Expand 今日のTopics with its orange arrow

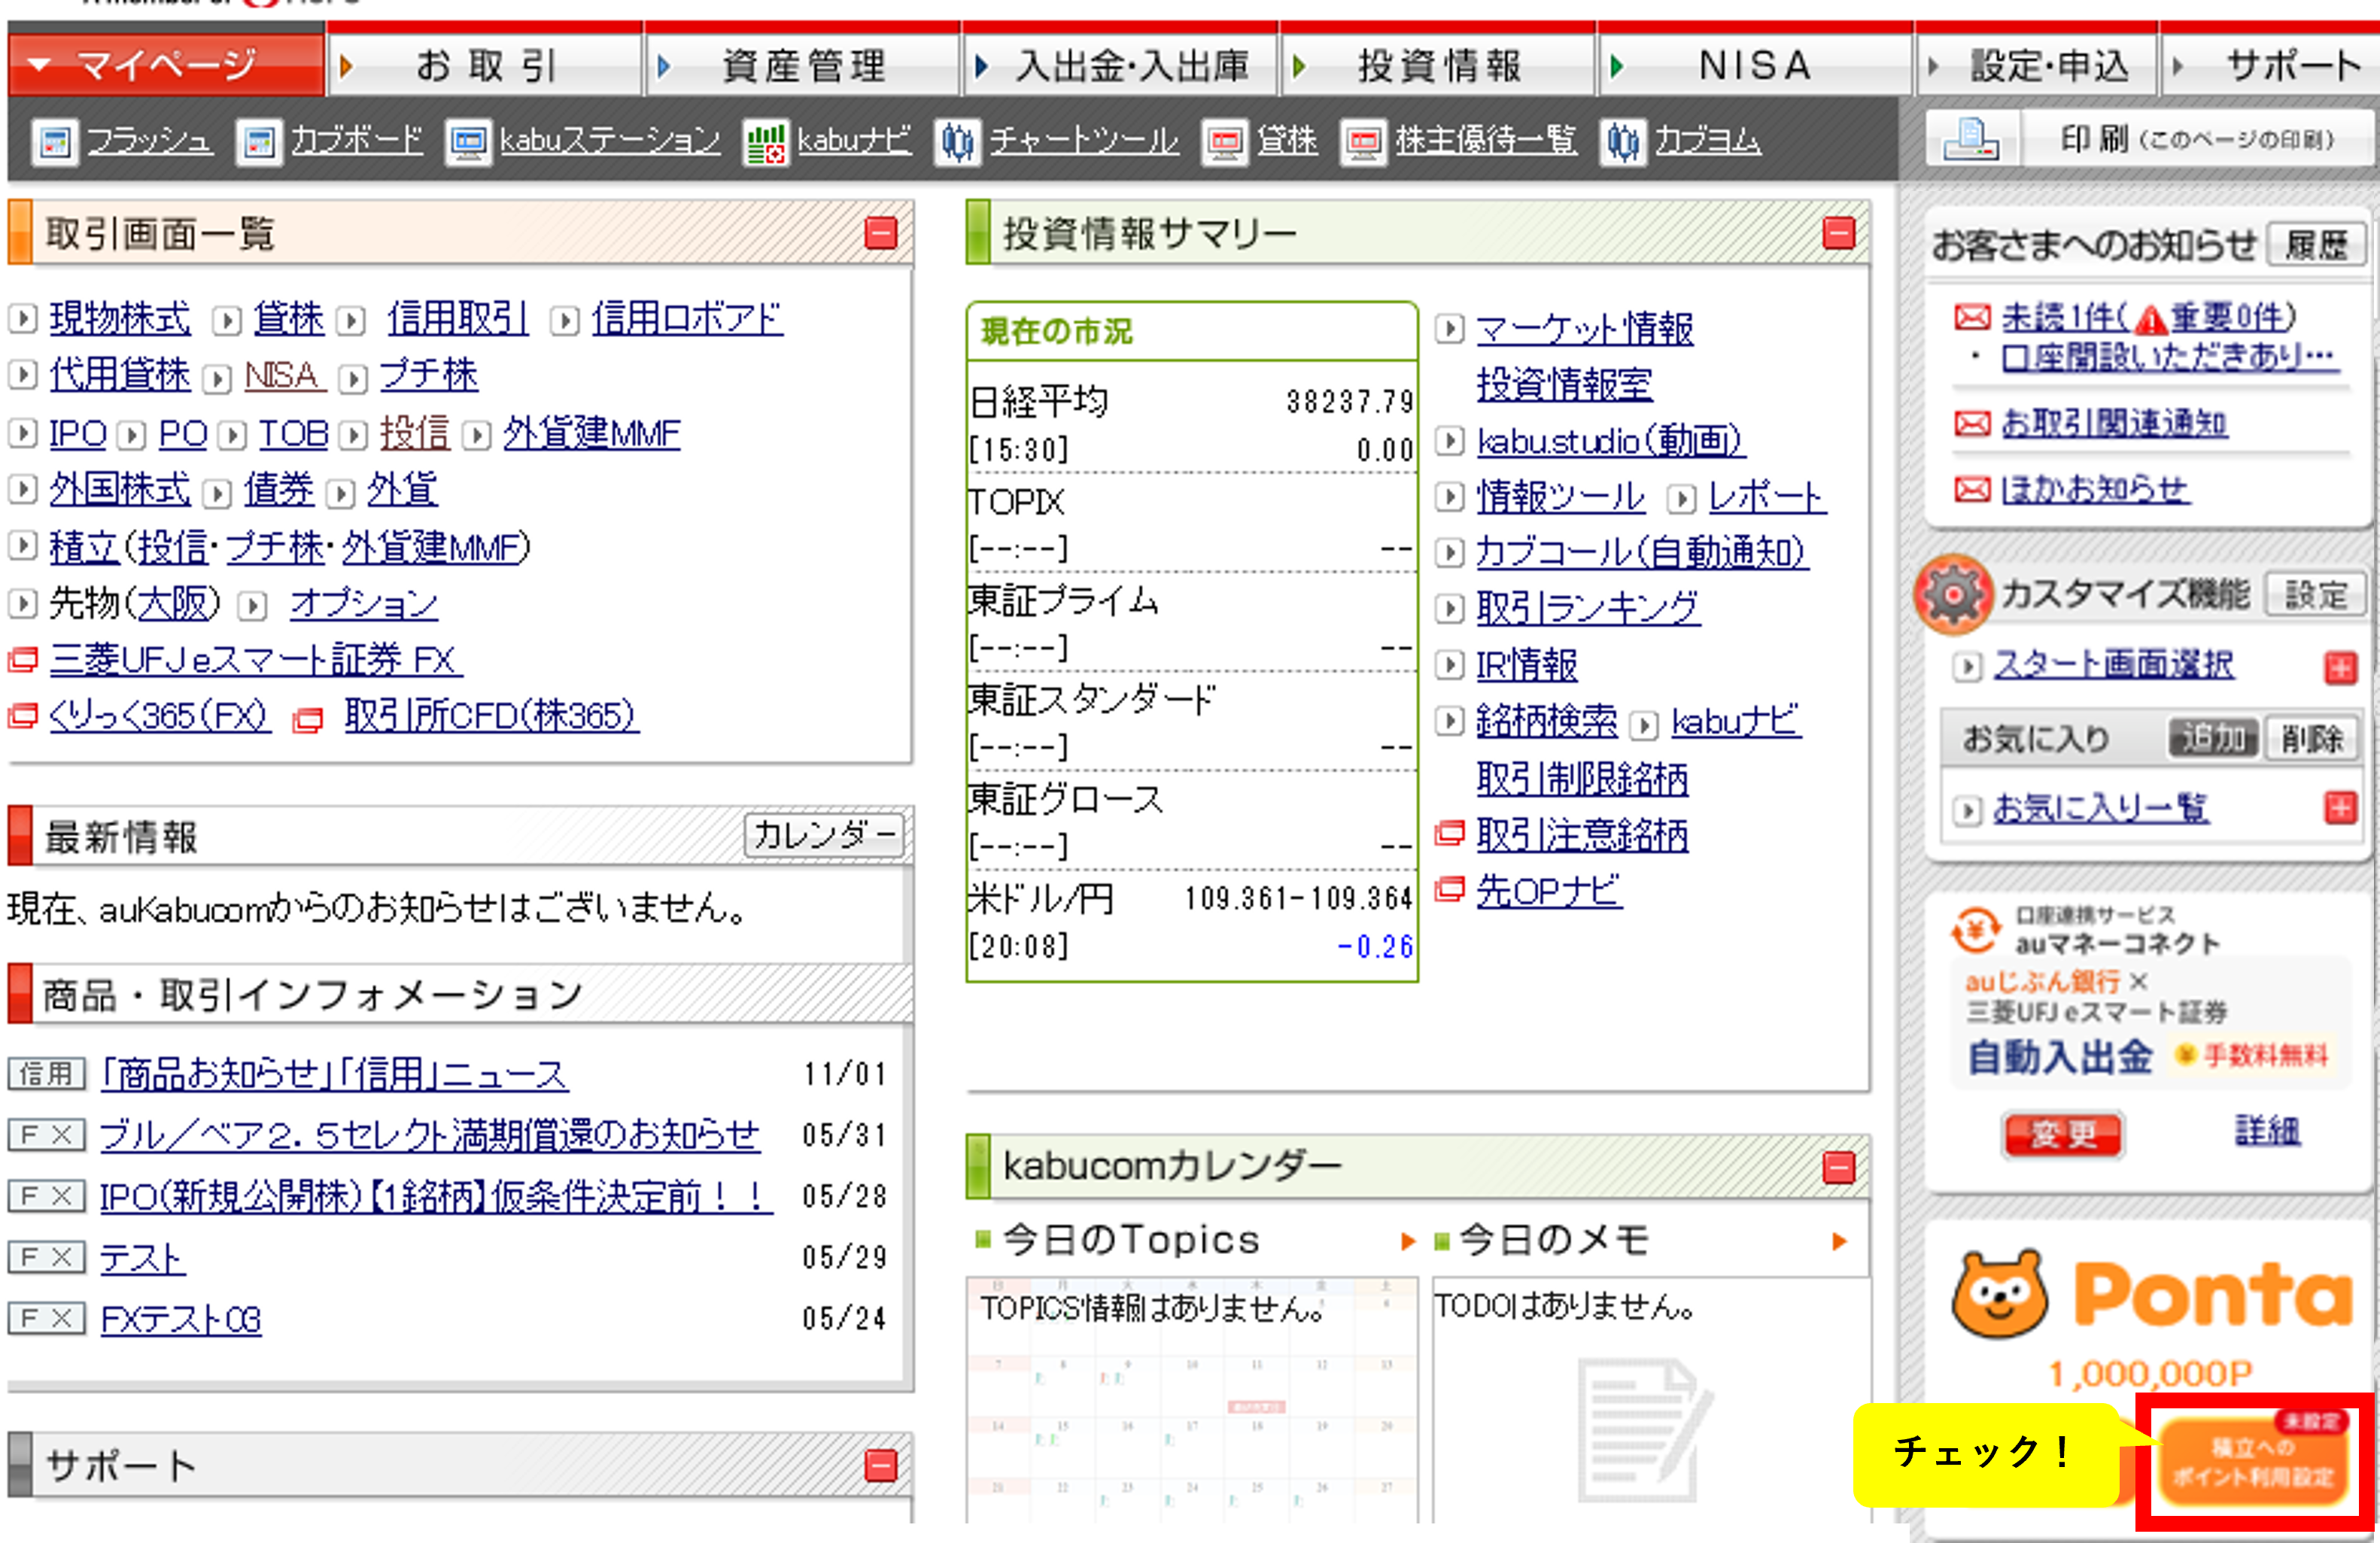pos(1408,1242)
